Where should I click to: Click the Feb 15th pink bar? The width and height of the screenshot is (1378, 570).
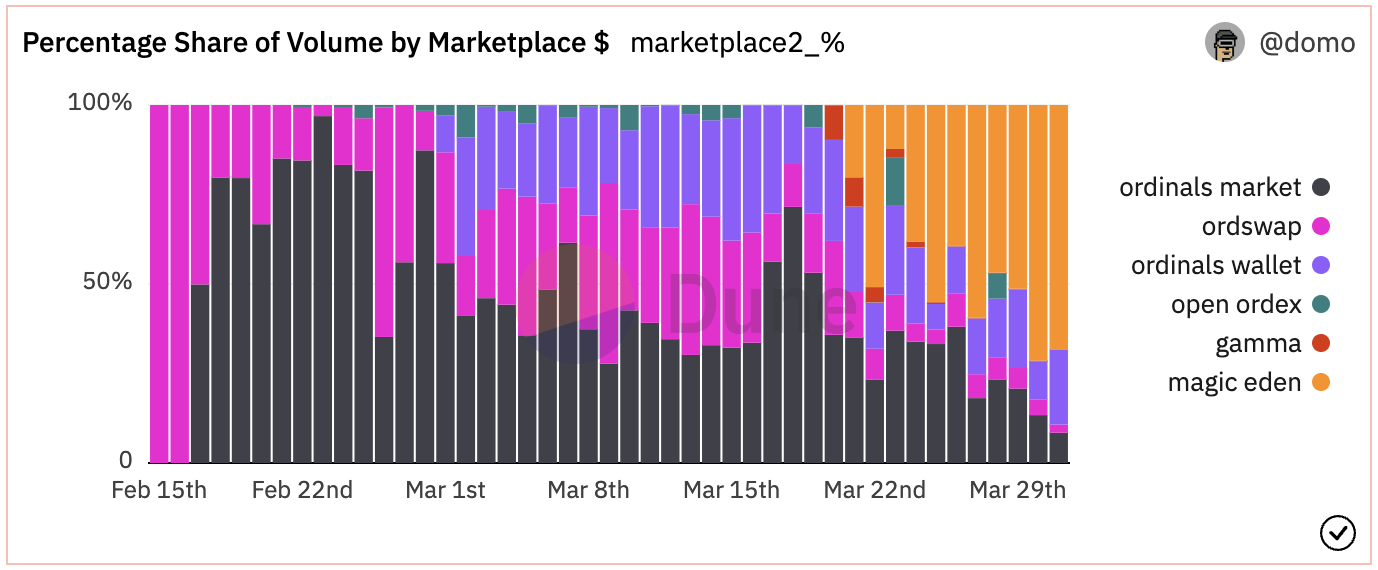tap(159, 283)
